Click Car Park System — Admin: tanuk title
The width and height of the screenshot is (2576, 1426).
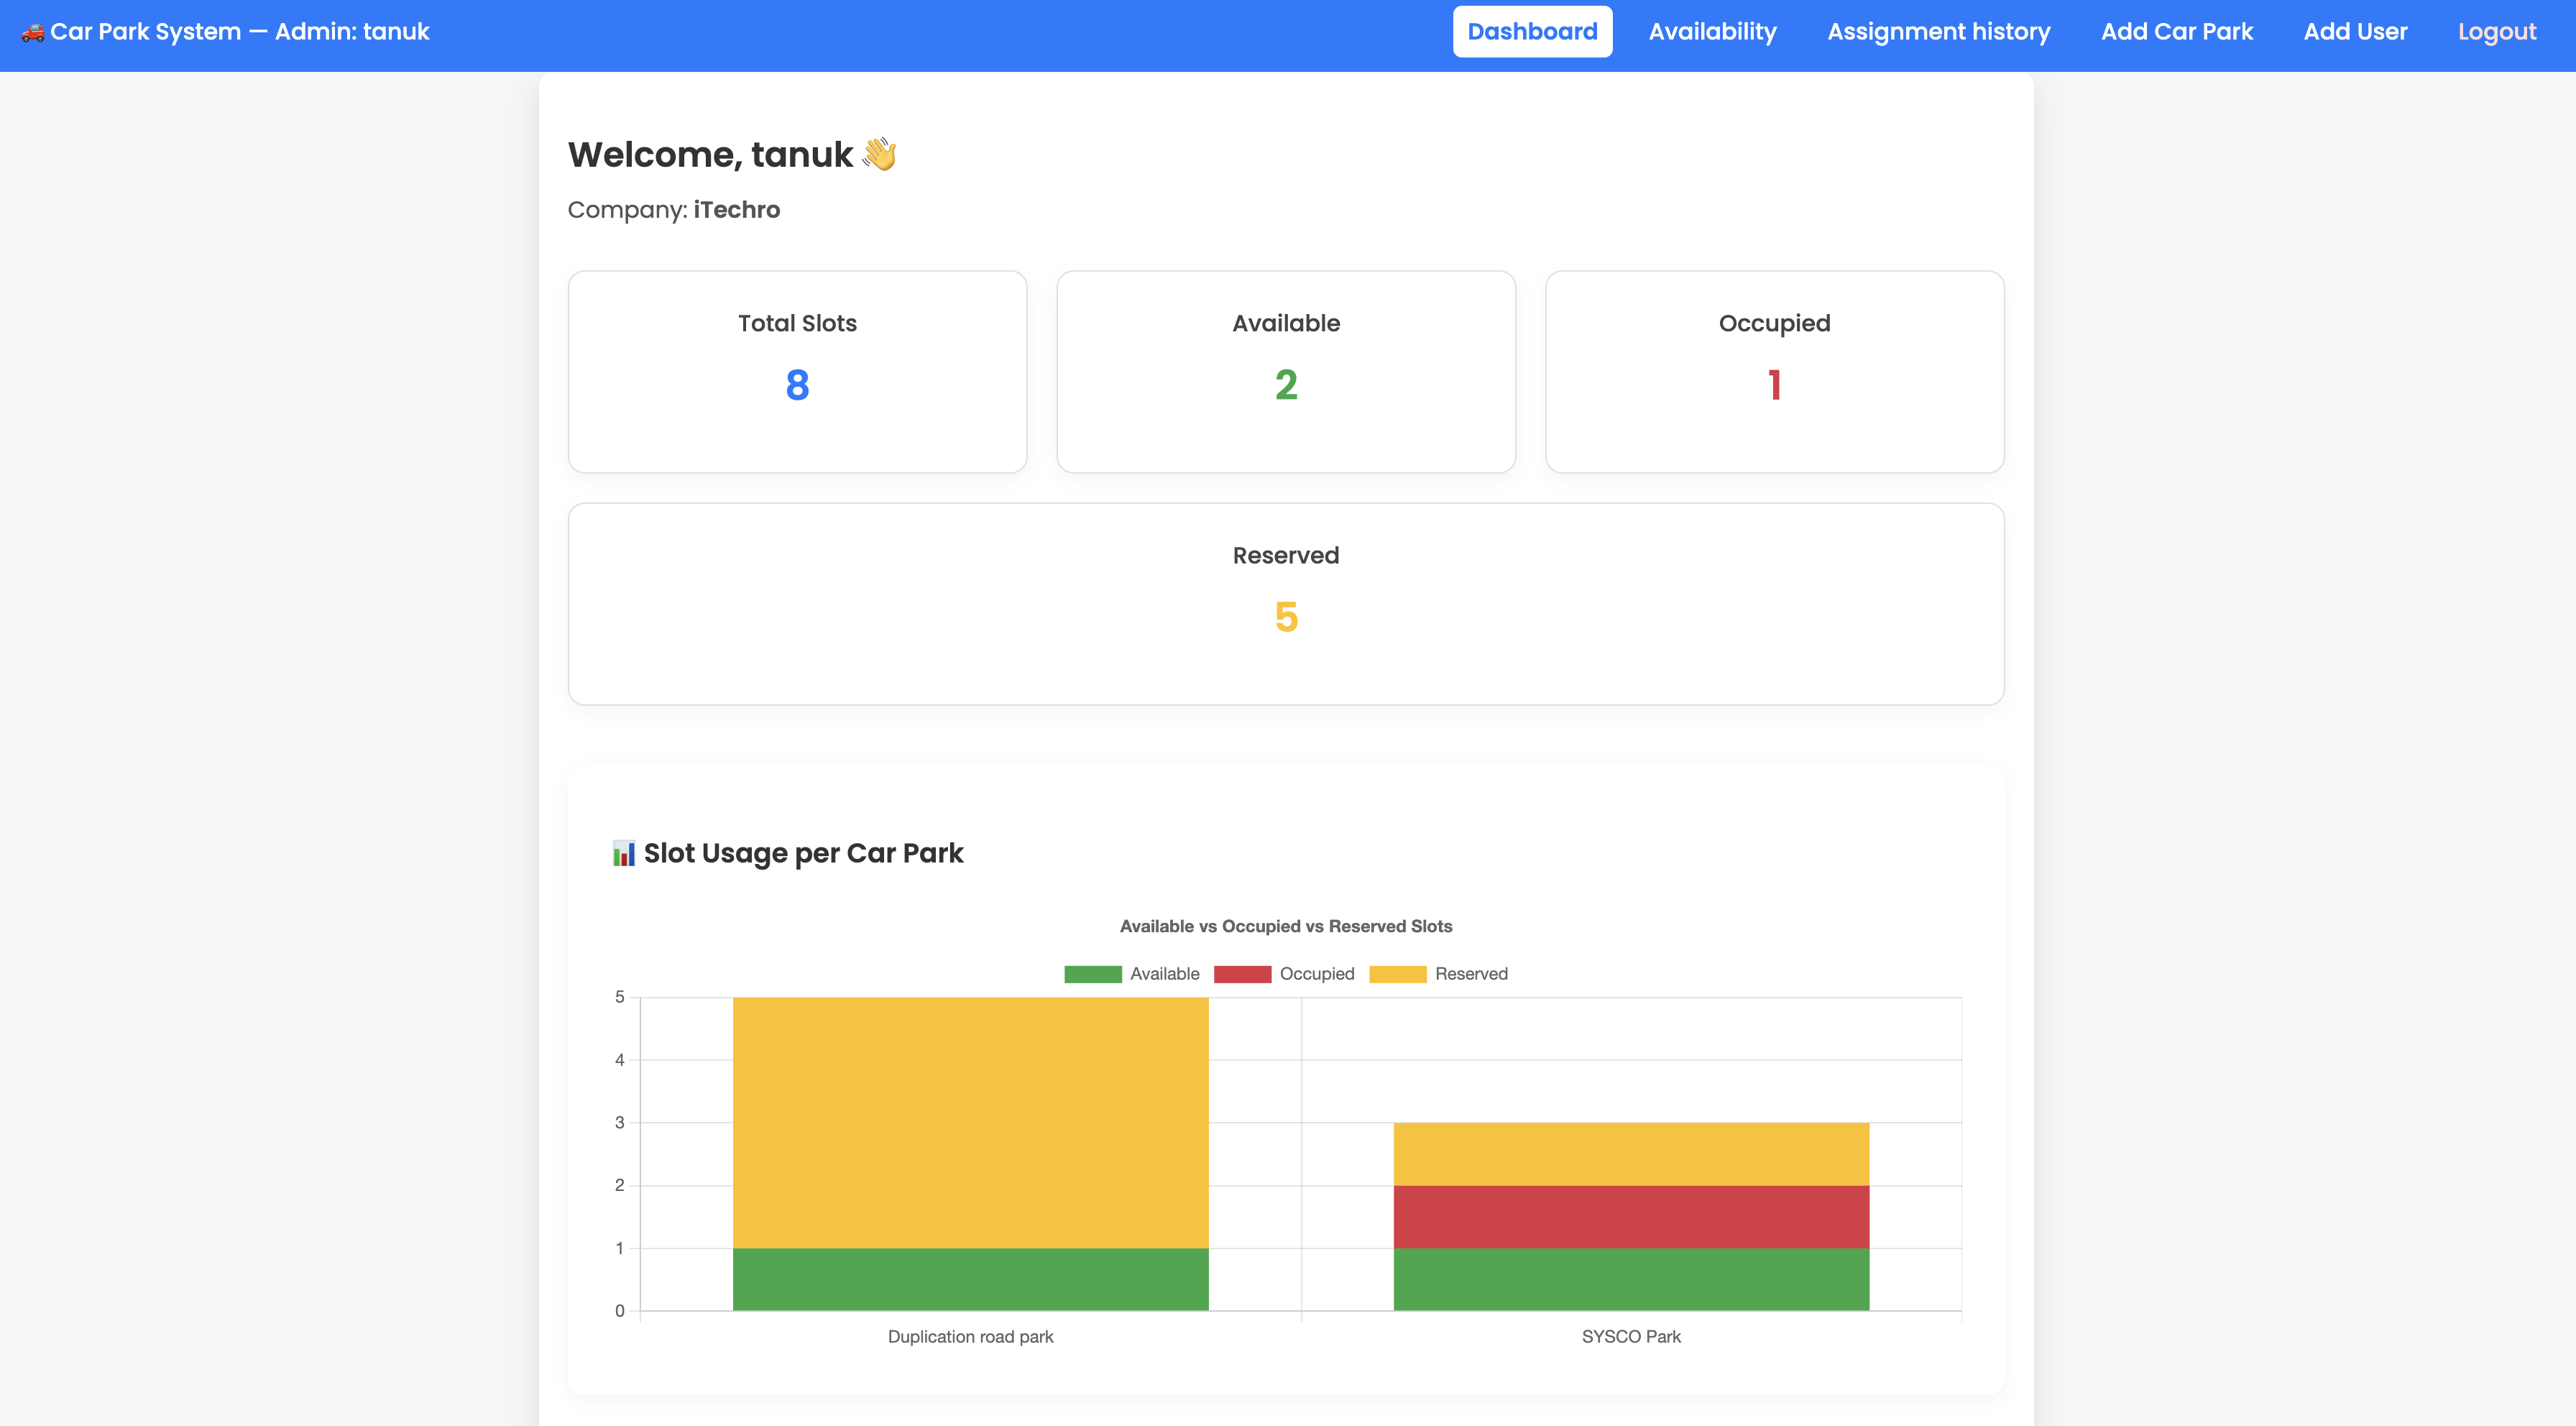[239, 32]
